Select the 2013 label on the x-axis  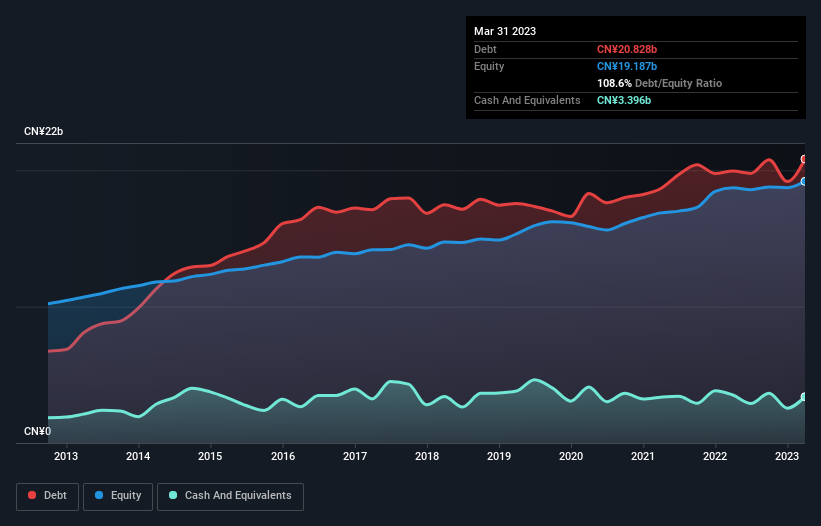pyautogui.click(x=66, y=457)
